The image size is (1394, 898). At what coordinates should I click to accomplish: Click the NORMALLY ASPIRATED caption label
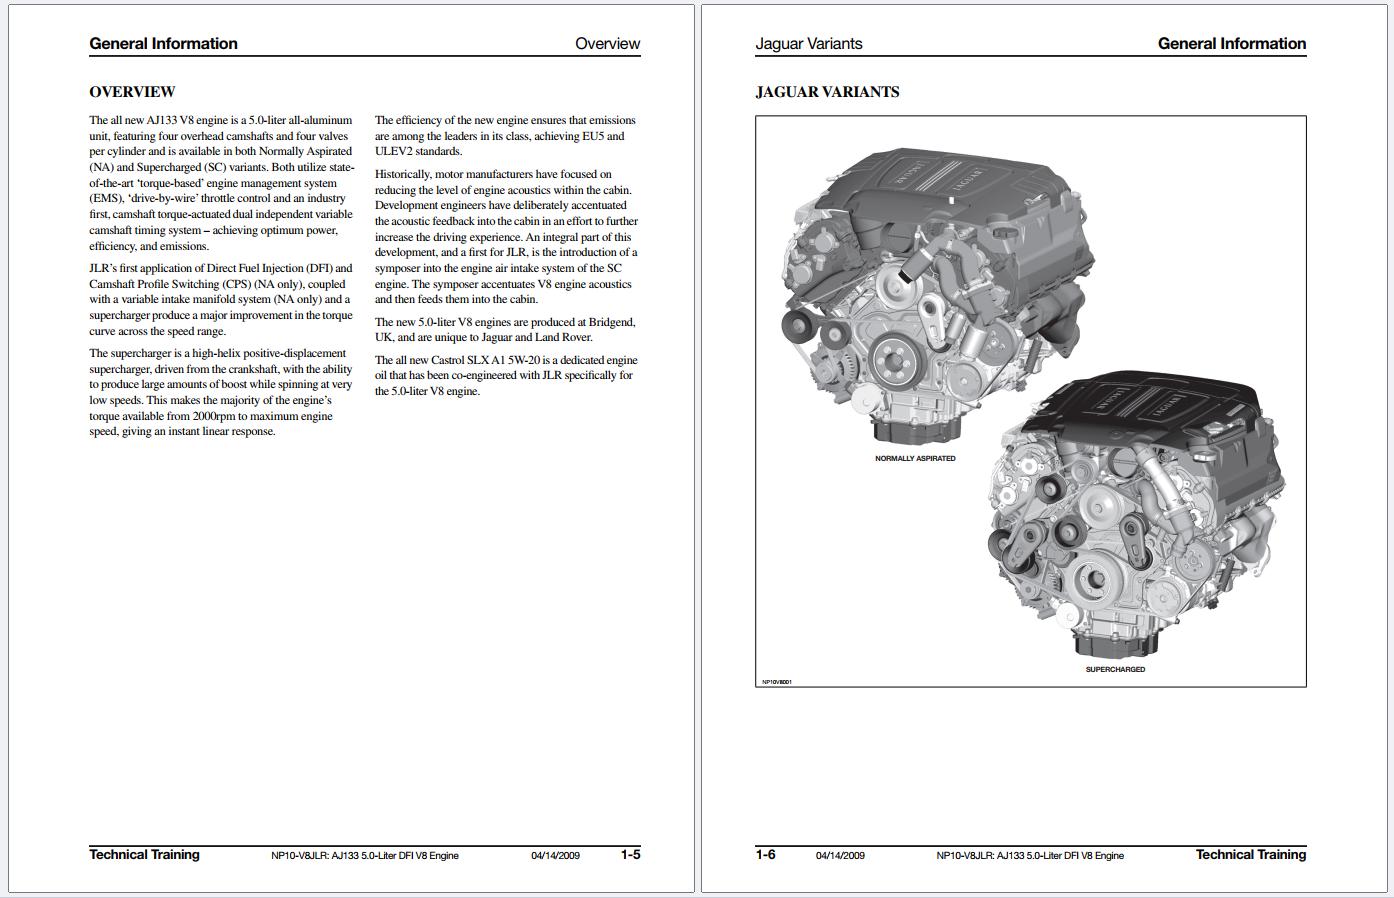click(915, 458)
